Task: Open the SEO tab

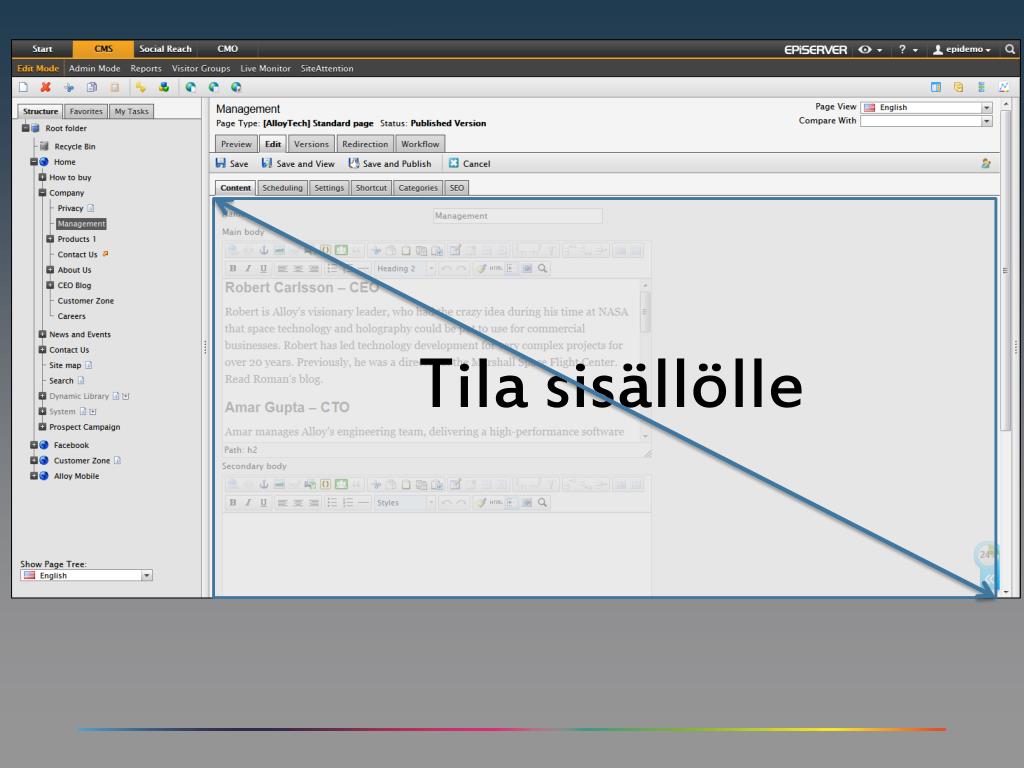Action: pyautogui.click(x=456, y=188)
